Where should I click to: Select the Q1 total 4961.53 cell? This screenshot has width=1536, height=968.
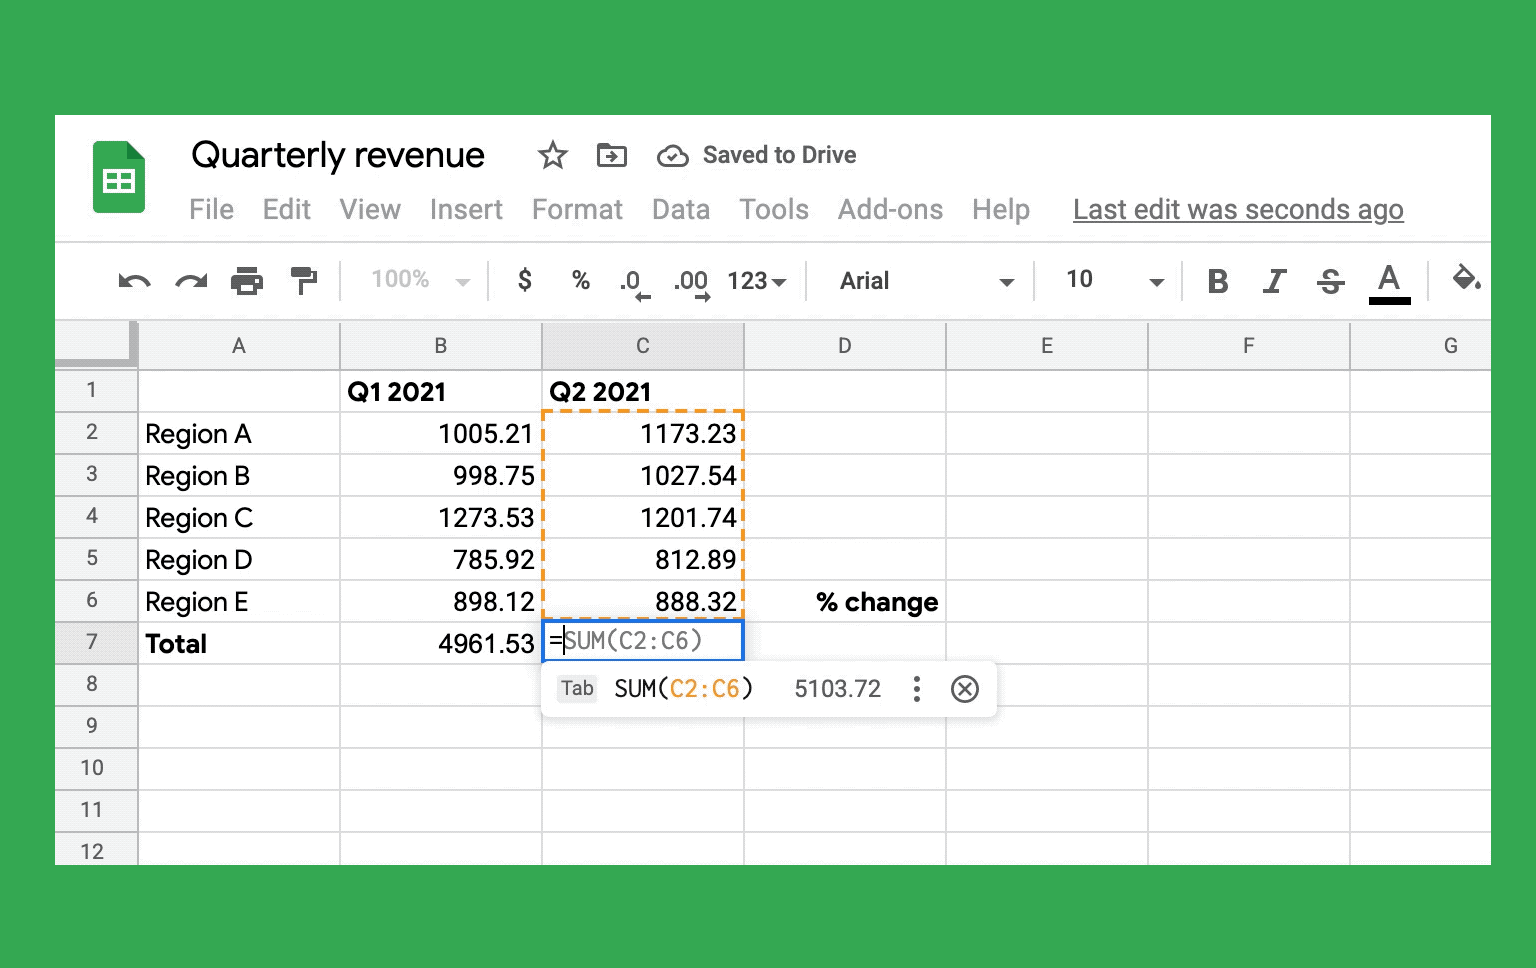click(441, 643)
